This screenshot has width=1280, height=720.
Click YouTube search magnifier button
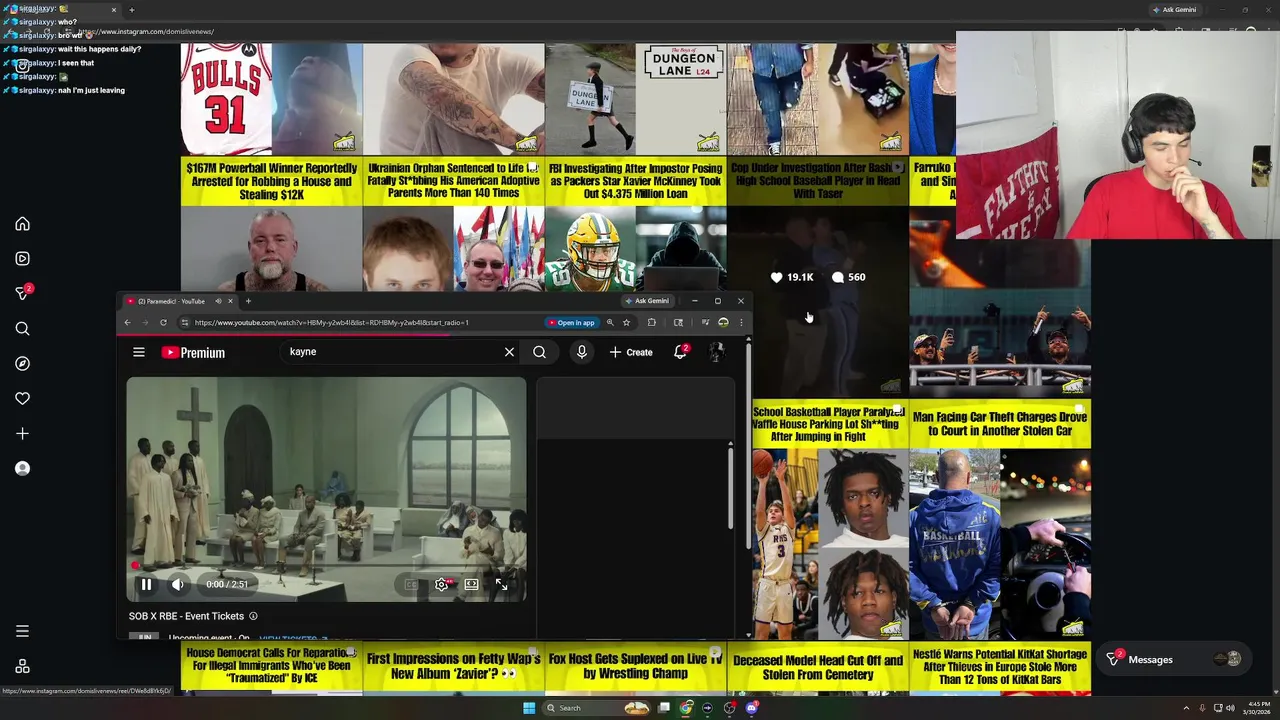(x=539, y=352)
